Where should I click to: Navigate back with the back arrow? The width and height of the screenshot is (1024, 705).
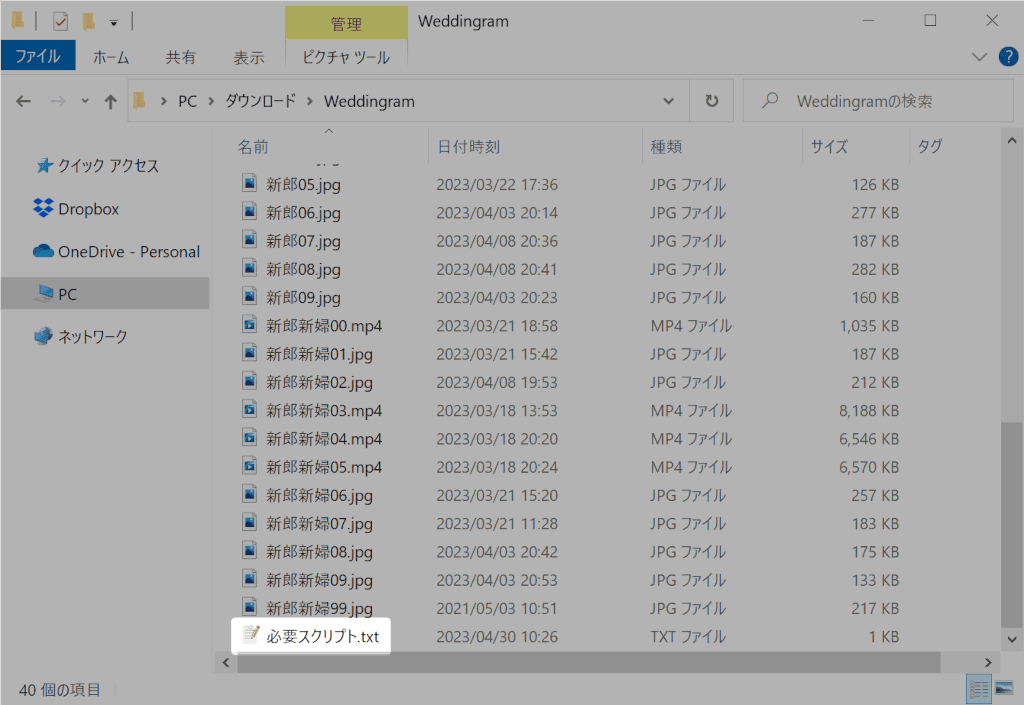pos(23,100)
